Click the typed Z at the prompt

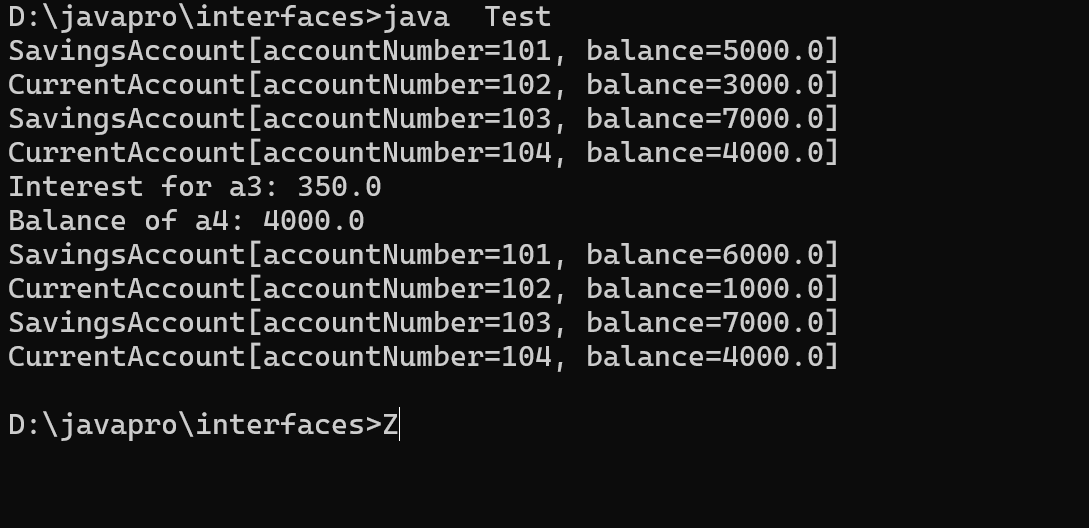(390, 425)
